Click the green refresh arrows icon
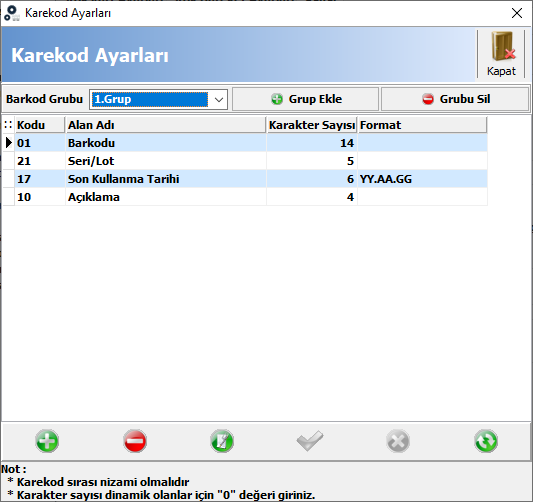 [x=486, y=441]
